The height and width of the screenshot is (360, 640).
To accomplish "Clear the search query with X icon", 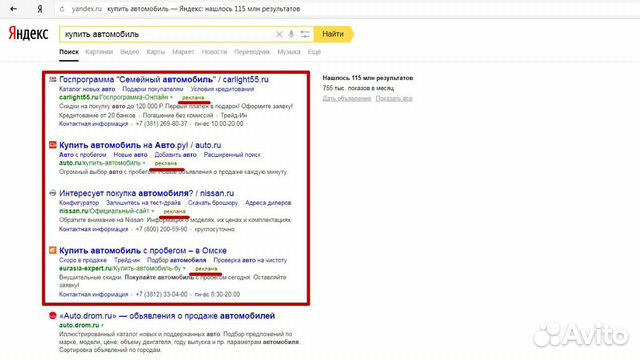I will pyautogui.click(x=279, y=34).
